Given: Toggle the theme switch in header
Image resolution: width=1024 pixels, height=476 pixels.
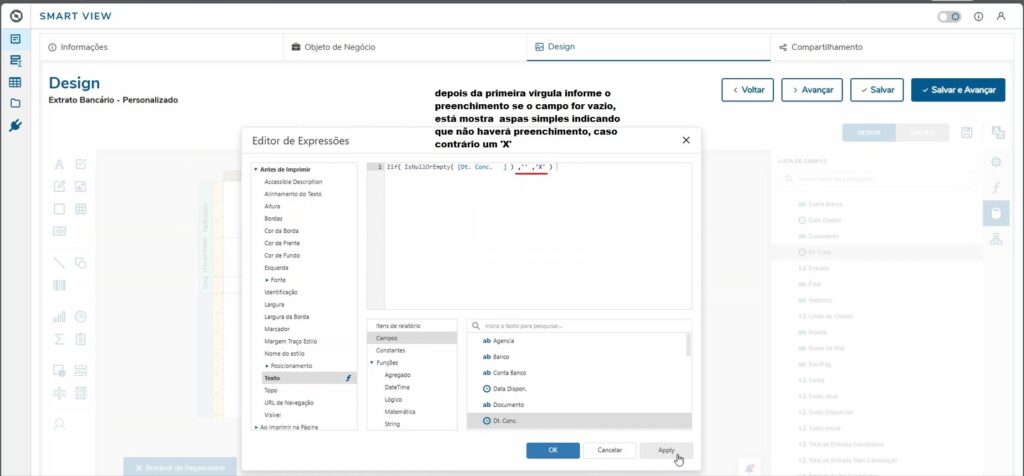Looking at the screenshot, I should [949, 17].
